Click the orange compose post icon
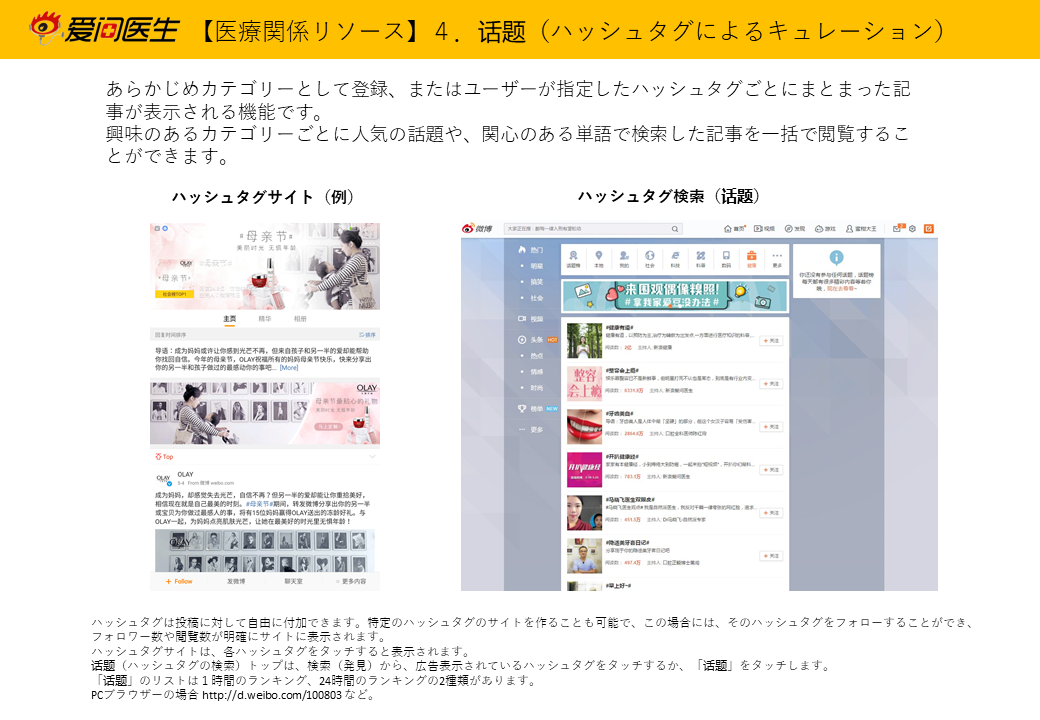The width and height of the screenshot is (1040, 720). pos(928,228)
